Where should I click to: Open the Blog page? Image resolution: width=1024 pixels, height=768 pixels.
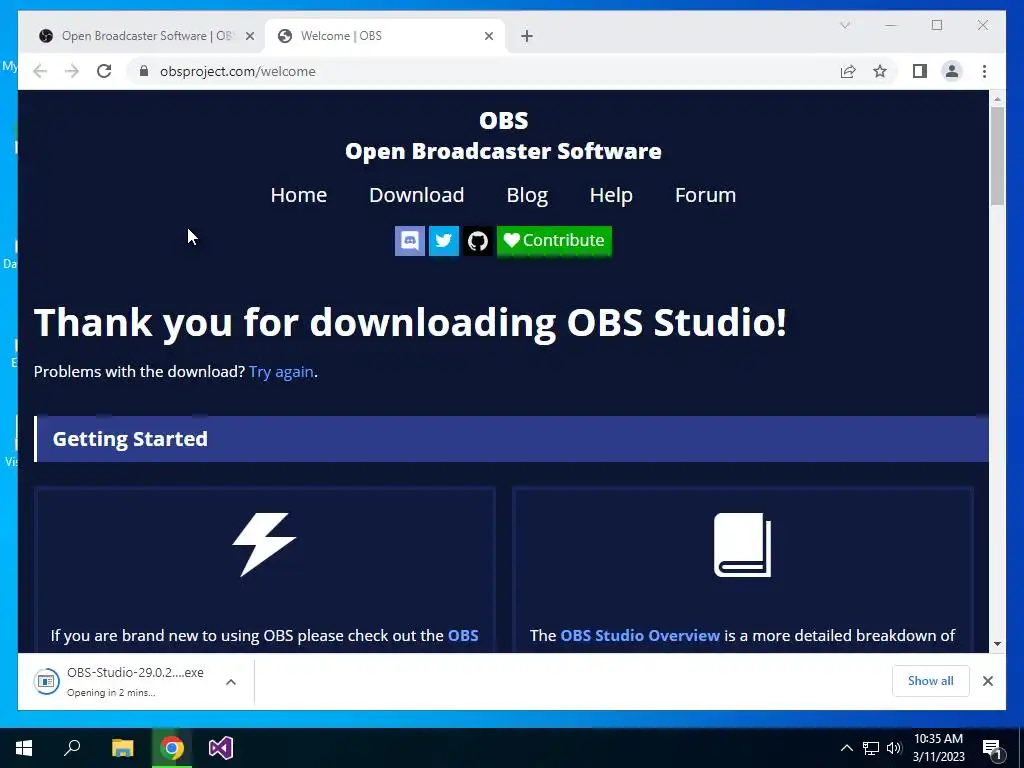click(x=527, y=195)
